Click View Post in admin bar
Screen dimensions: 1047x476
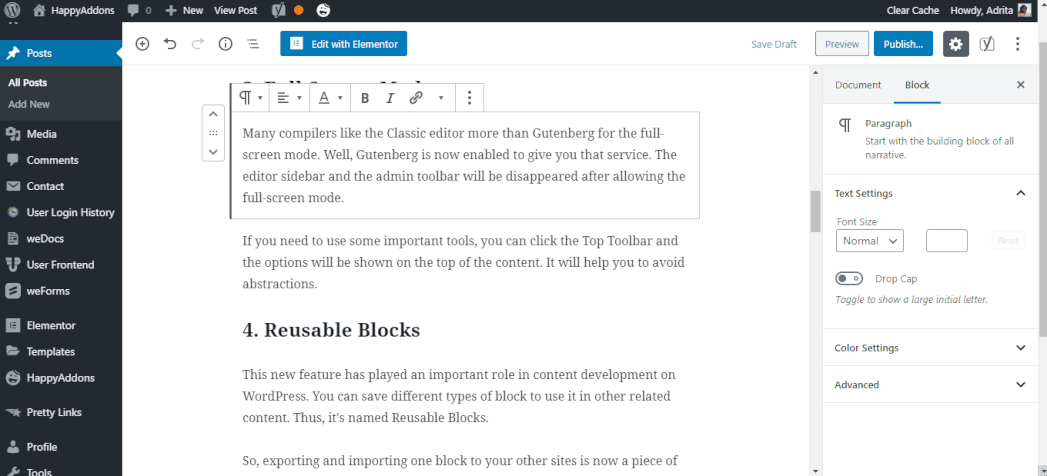[236, 11]
